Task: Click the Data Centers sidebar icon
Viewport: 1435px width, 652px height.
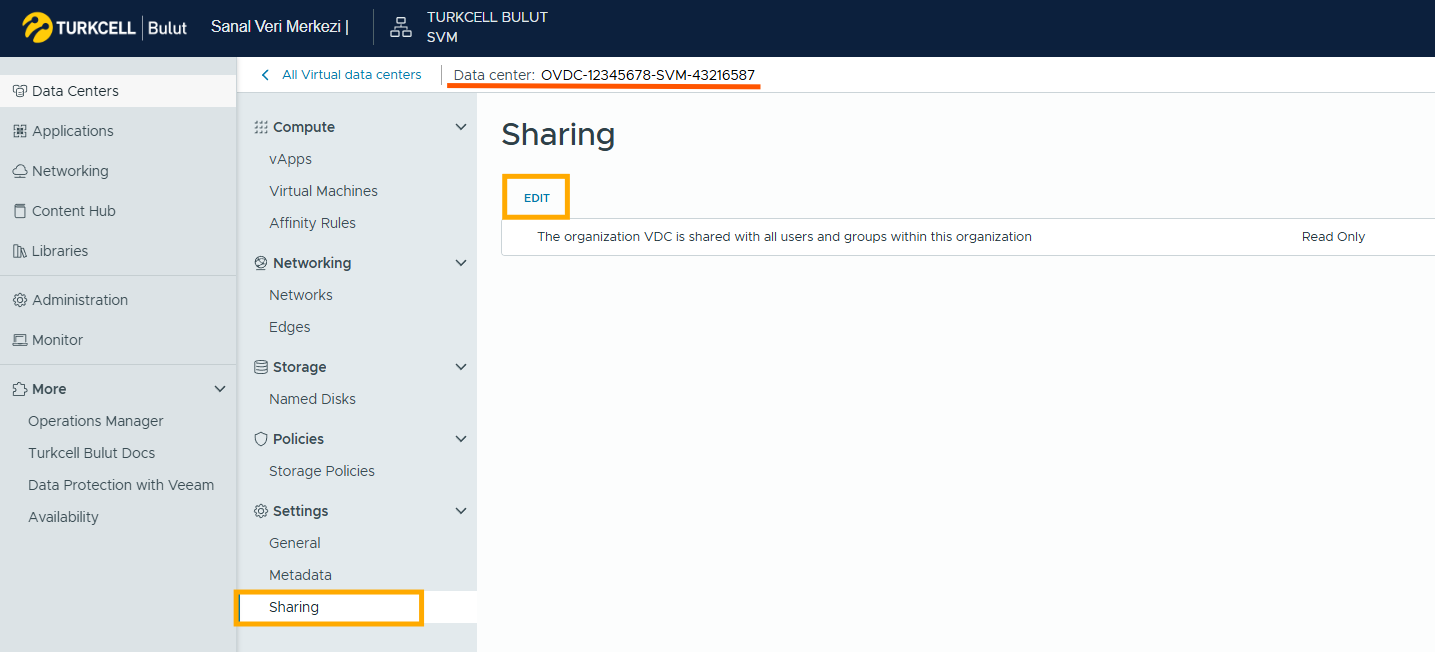Action: pyautogui.click(x=19, y=91)
